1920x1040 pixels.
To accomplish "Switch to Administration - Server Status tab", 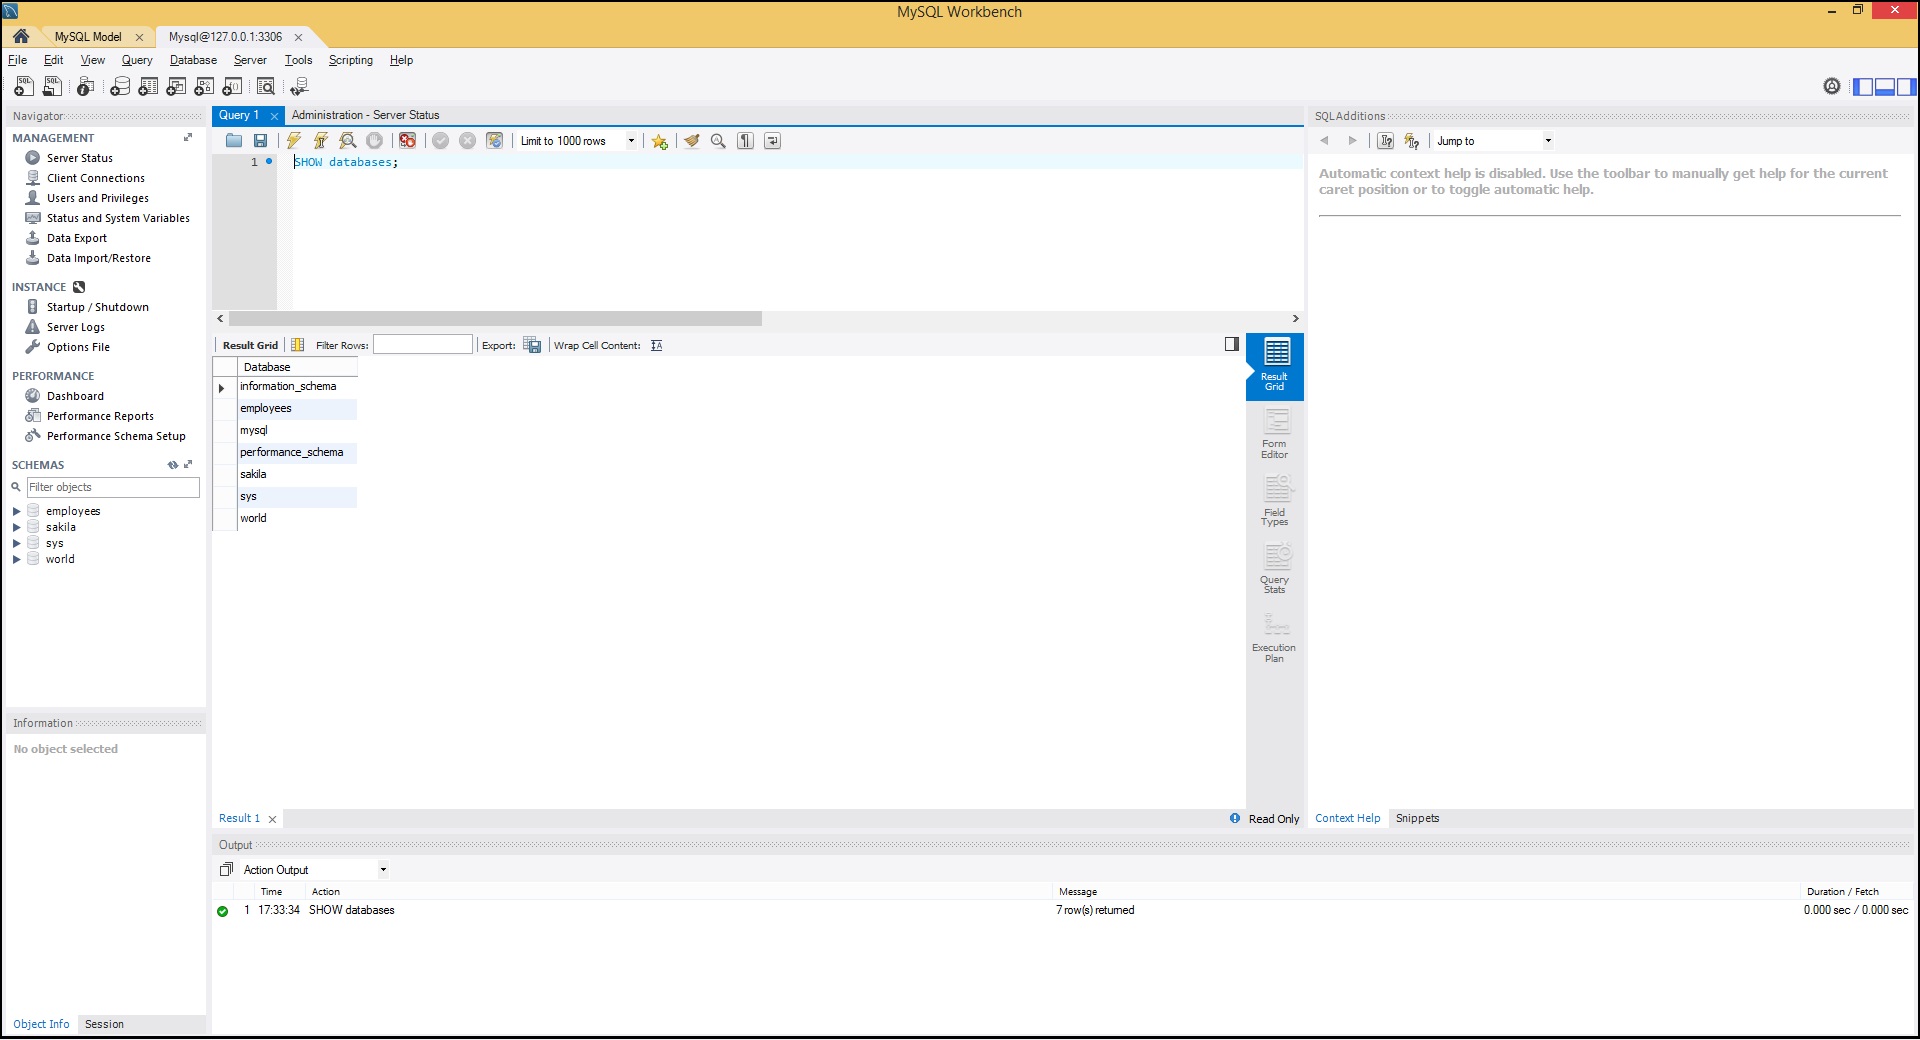I will click(x=365, y=115).
